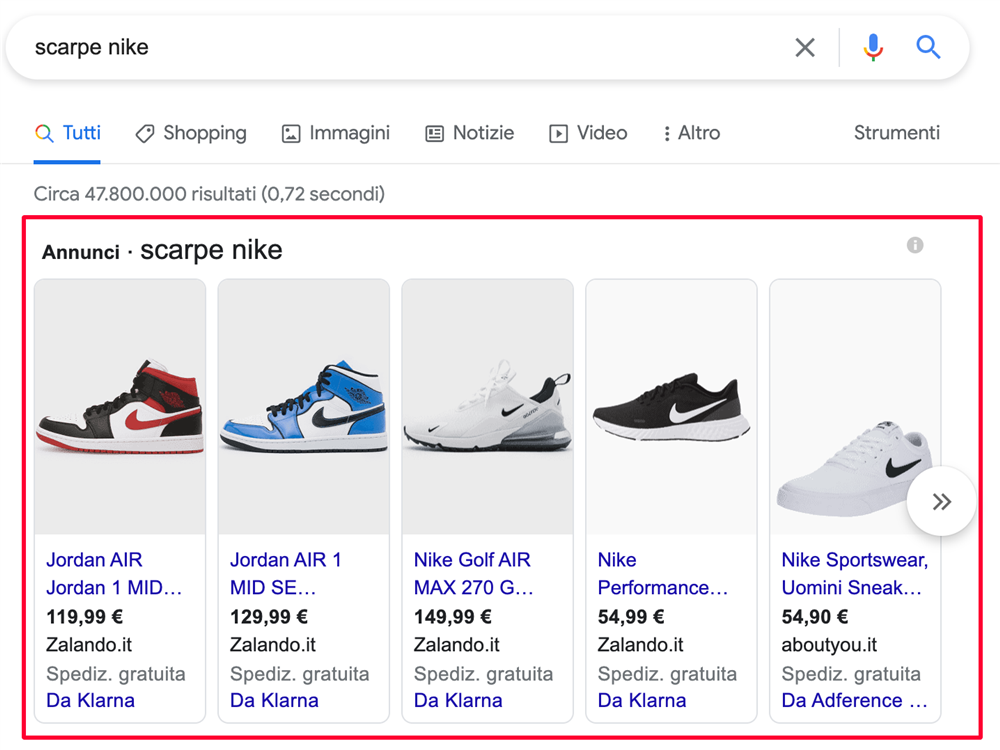Click the 'Da Adference …' link

[854, 700]
